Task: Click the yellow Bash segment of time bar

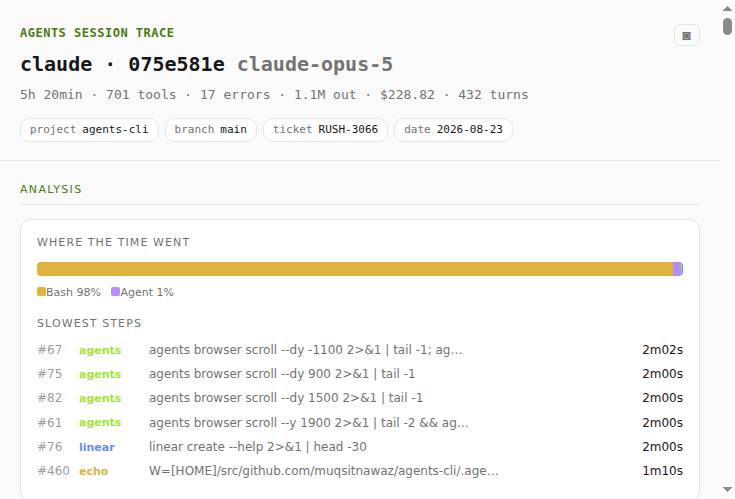Action: coord(355,269)
